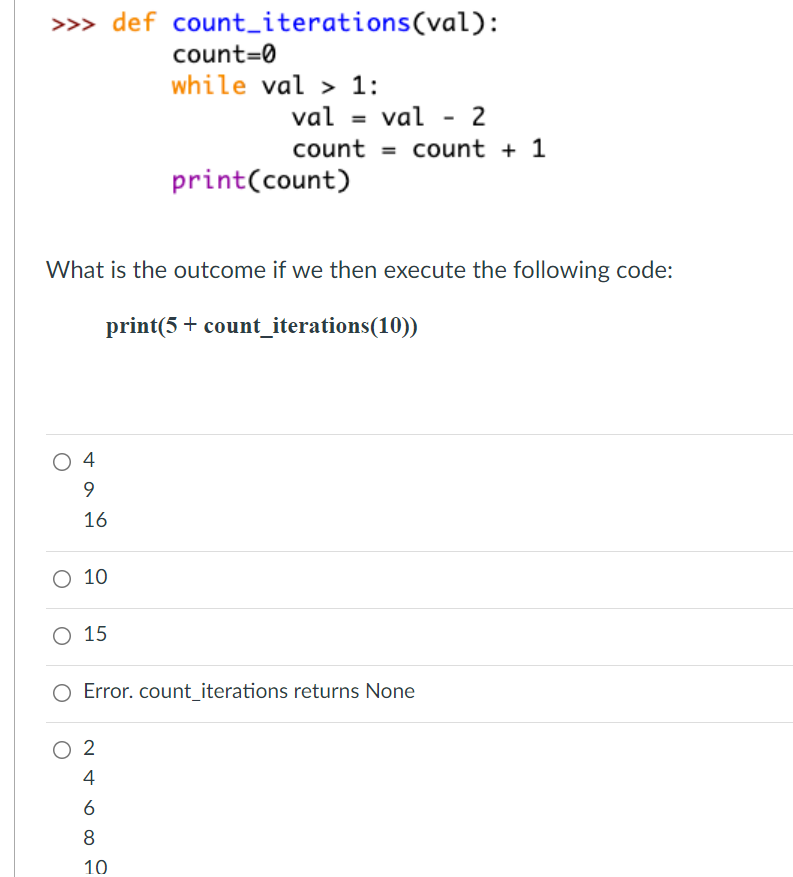The image size is (793, 877).
Task: Select 'Error. count_iterations returns None' option
Action: [61, 692]
